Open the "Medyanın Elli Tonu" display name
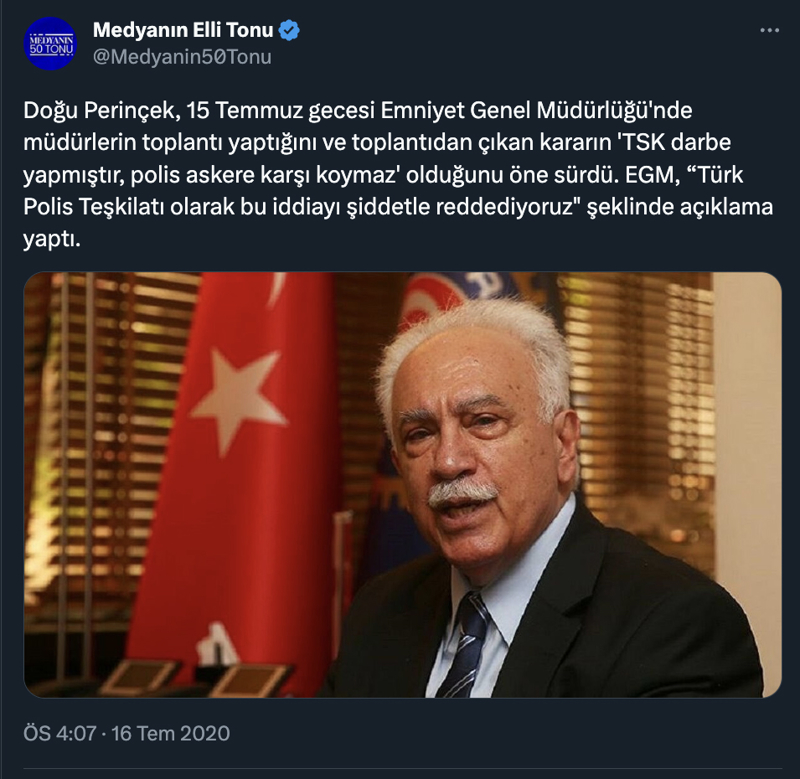The image size is (800, 779). [183, 30]
